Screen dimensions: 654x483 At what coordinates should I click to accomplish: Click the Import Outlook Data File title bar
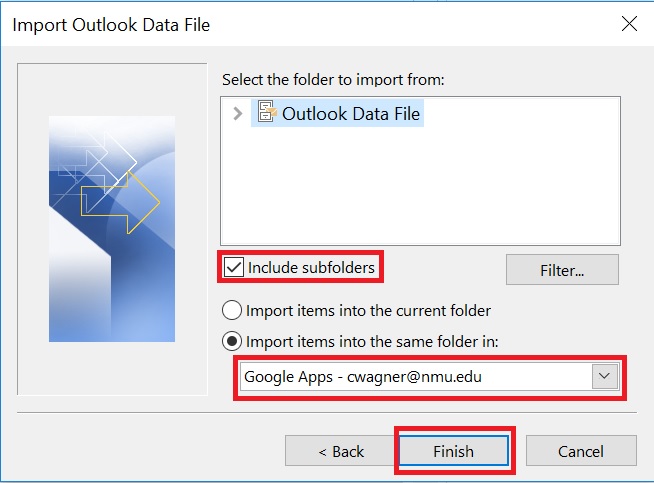tap(300, 23)
